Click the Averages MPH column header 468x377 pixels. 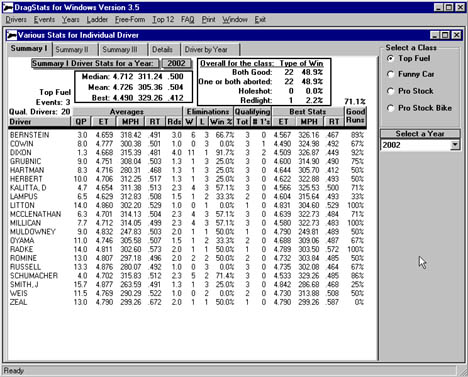coord(130,122)
